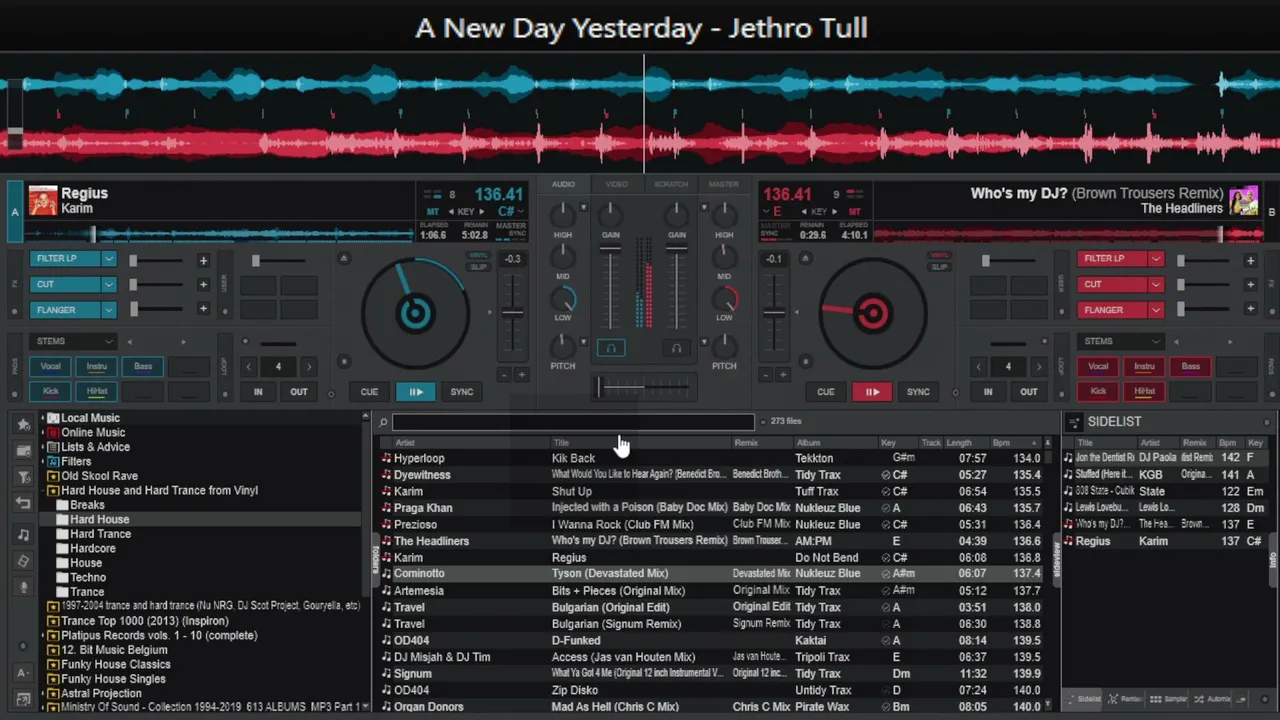
Task: Open the CUT effect dropdown on deck A
Action: click(x=109, y=284)
